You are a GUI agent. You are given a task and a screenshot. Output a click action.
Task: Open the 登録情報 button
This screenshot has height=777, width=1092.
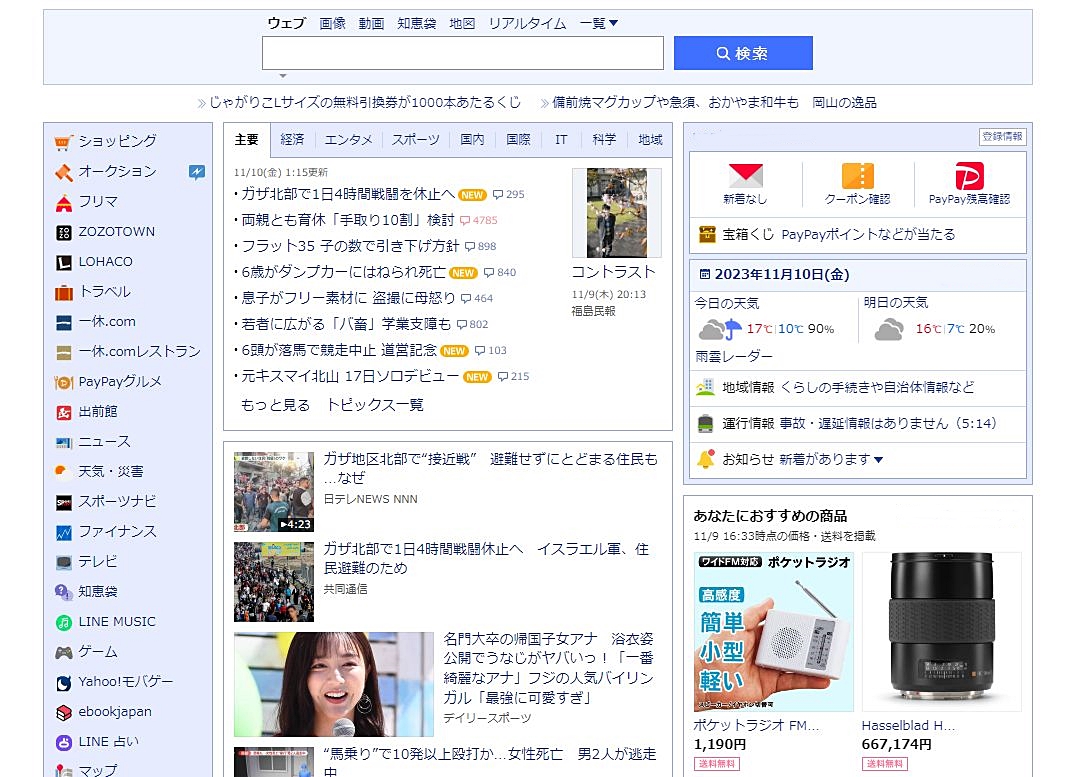[x=1003, y=136]
